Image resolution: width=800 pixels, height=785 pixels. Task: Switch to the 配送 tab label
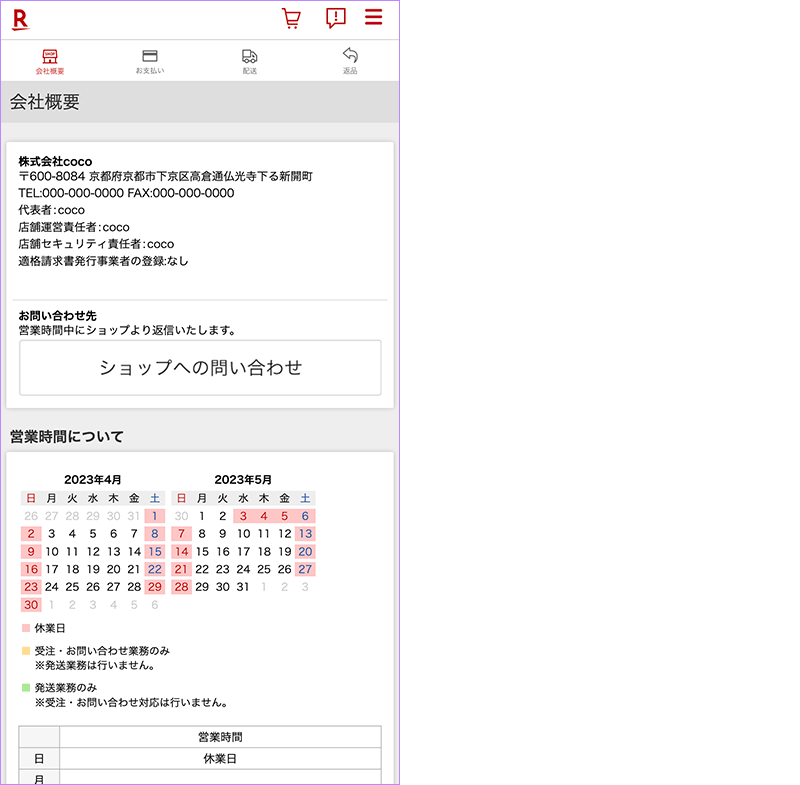[x=250, y=72]
